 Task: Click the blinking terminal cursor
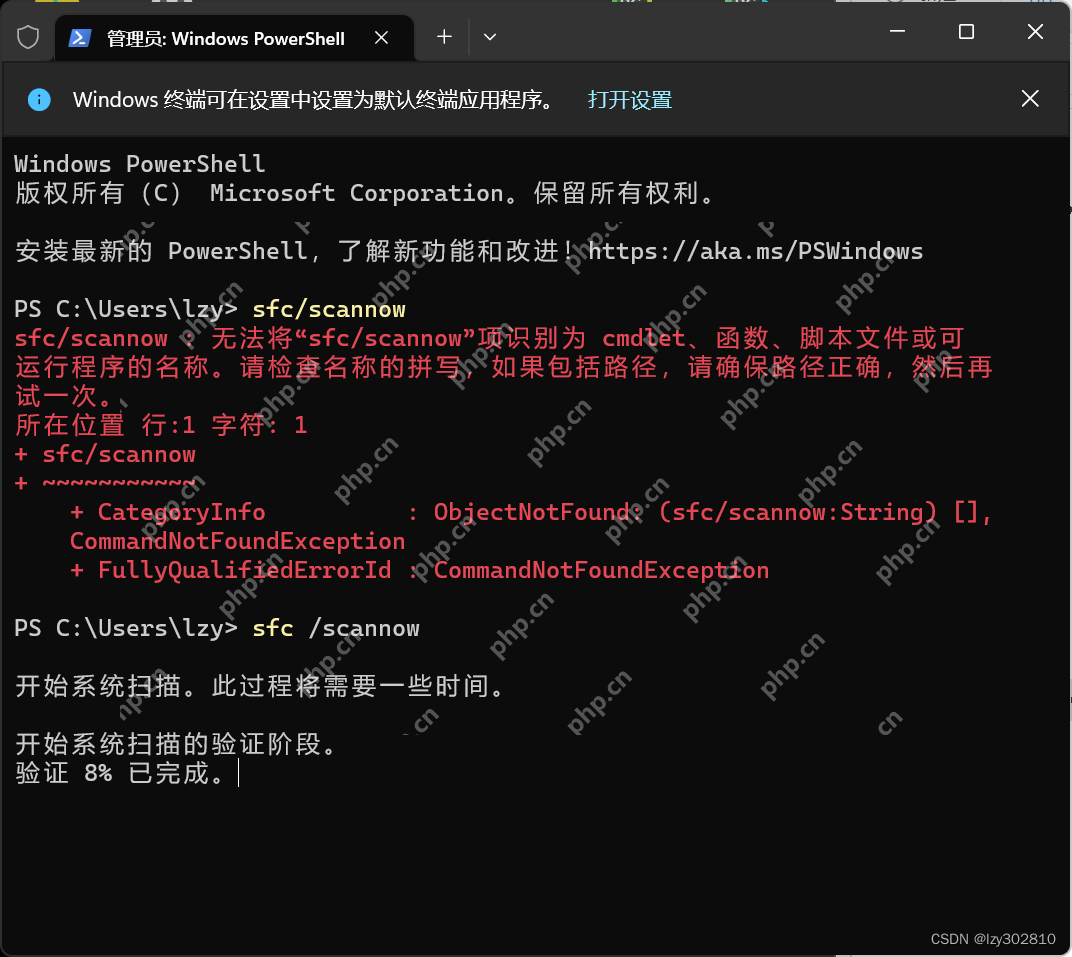click(237, 772)
